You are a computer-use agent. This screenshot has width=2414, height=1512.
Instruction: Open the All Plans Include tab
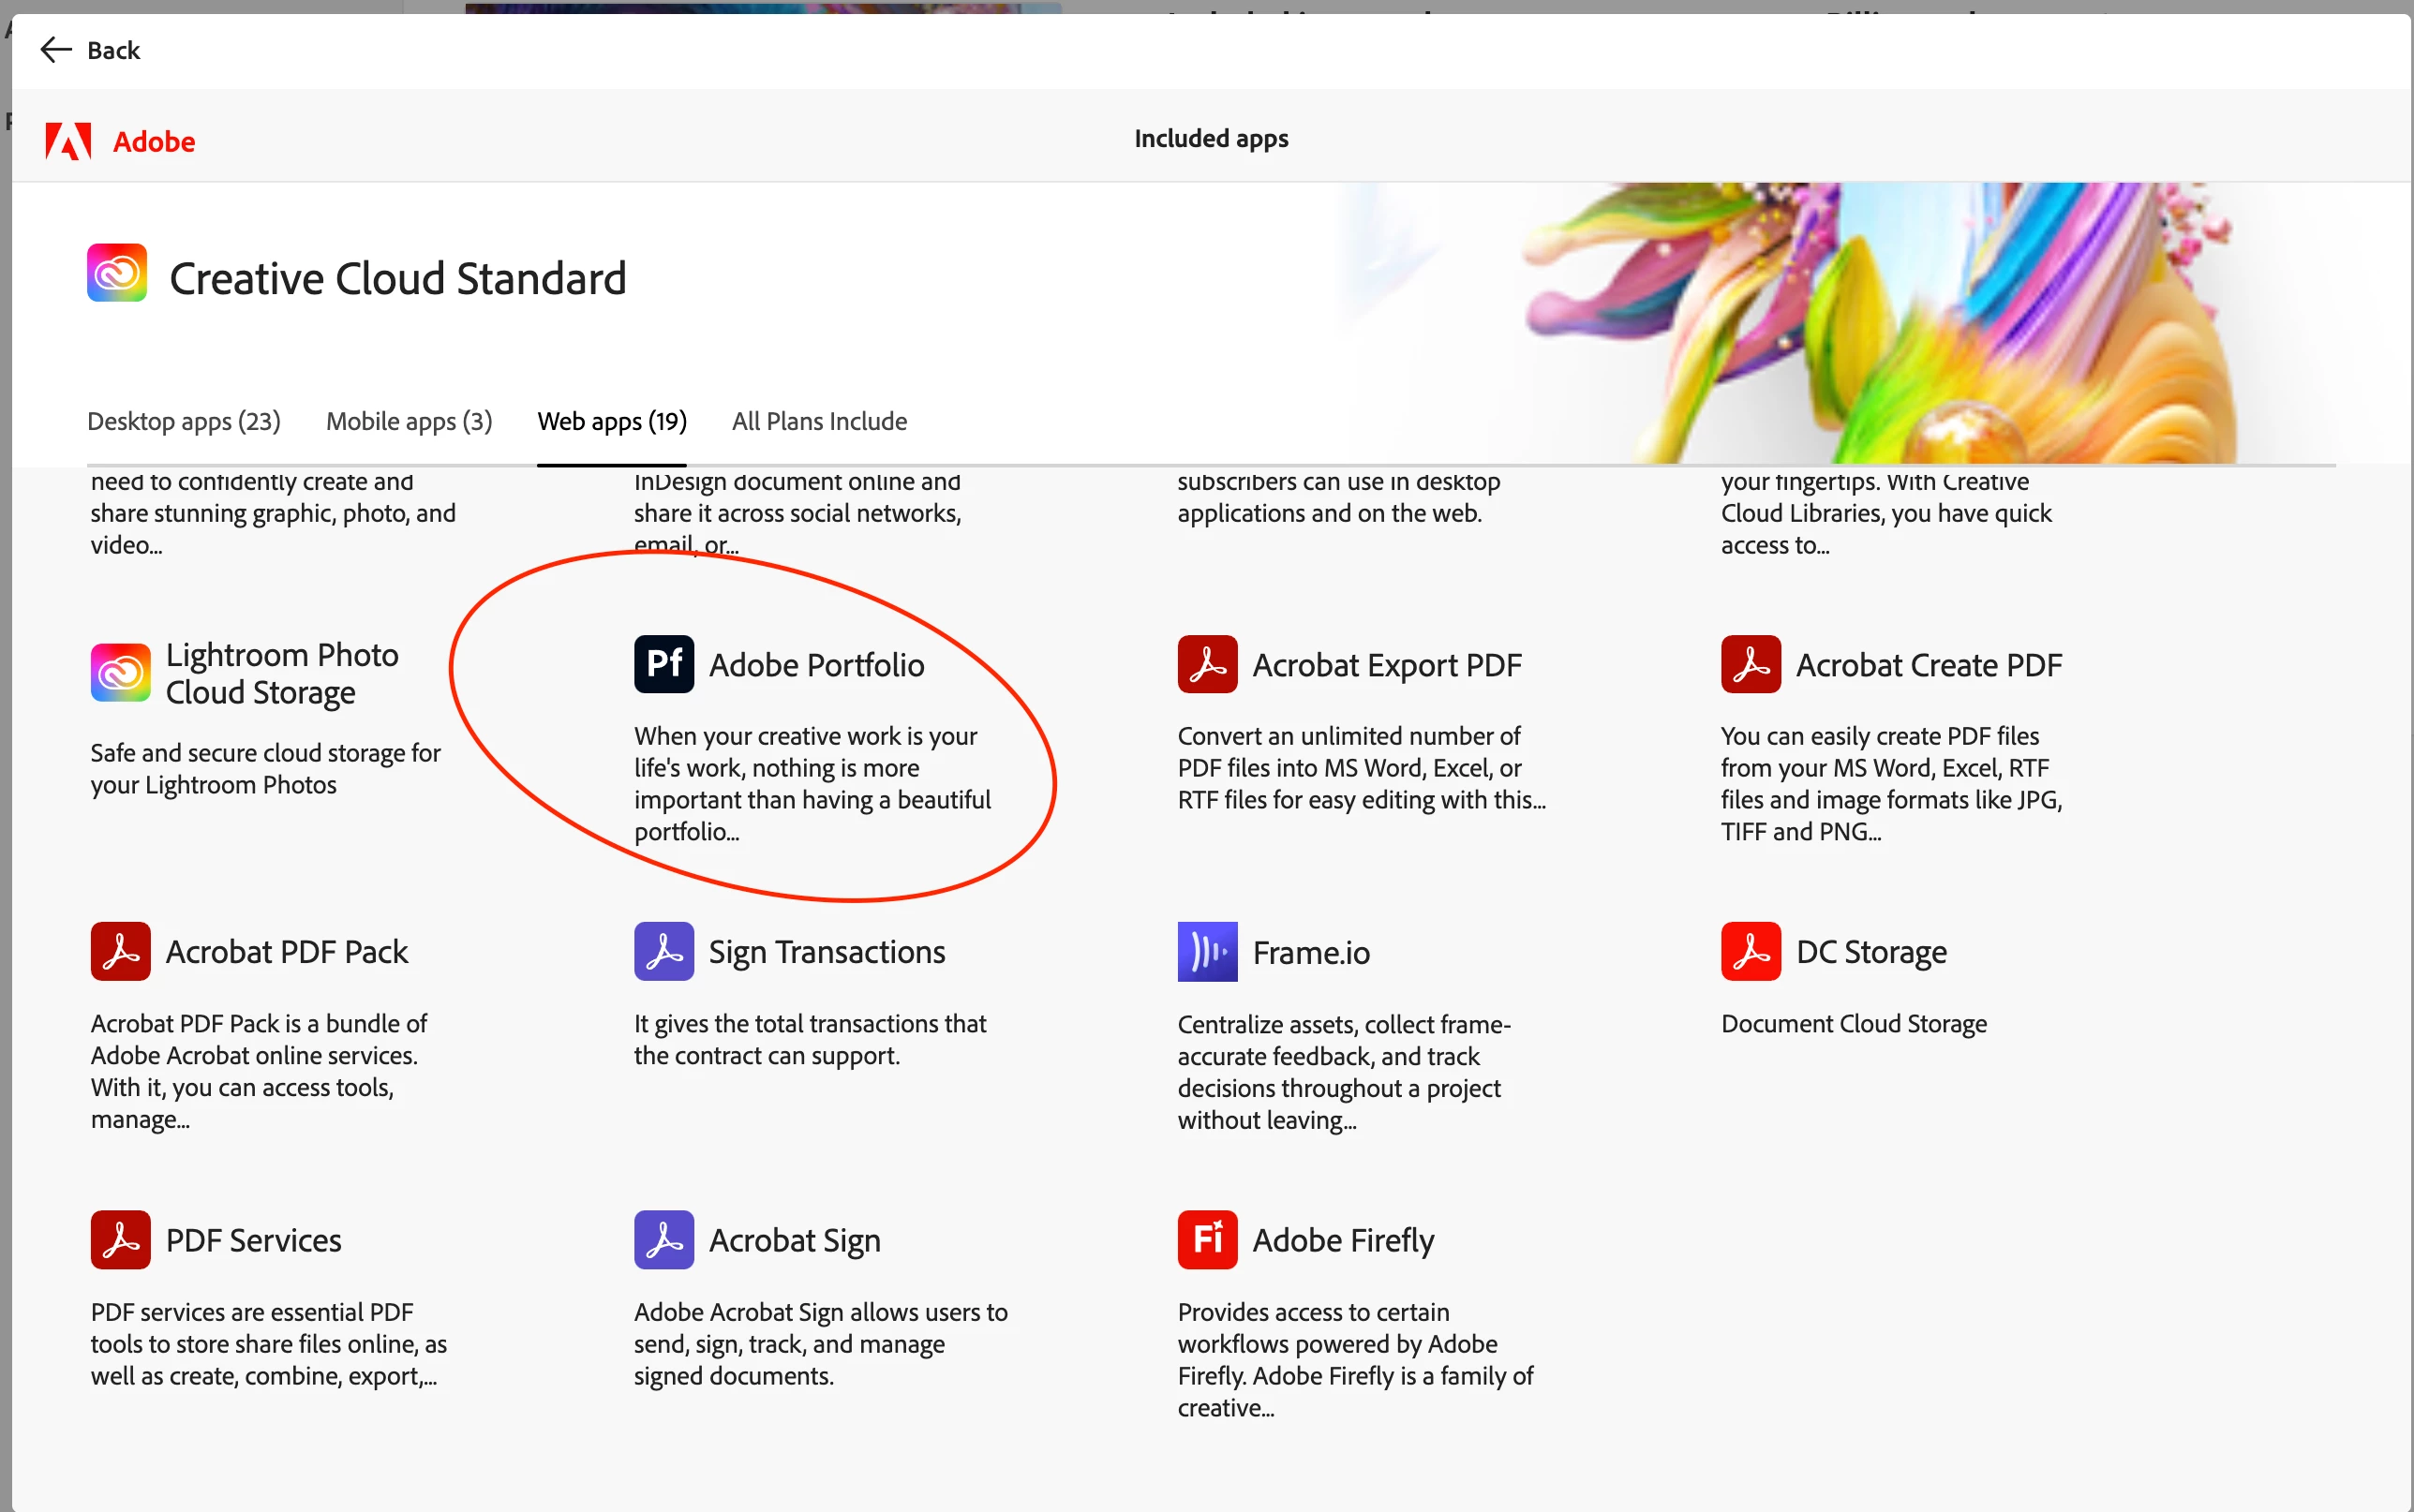tap(819, 421)
